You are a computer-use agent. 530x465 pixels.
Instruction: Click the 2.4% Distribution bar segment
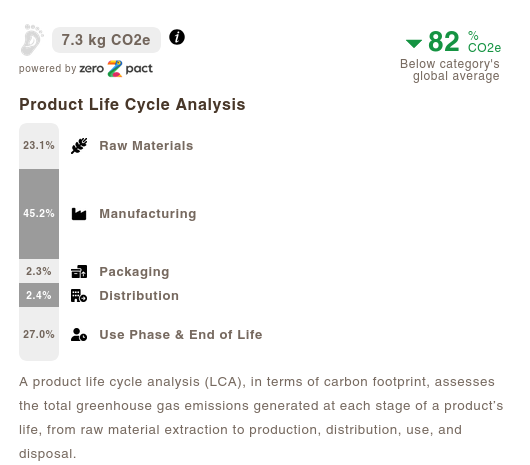click(39, 295)
